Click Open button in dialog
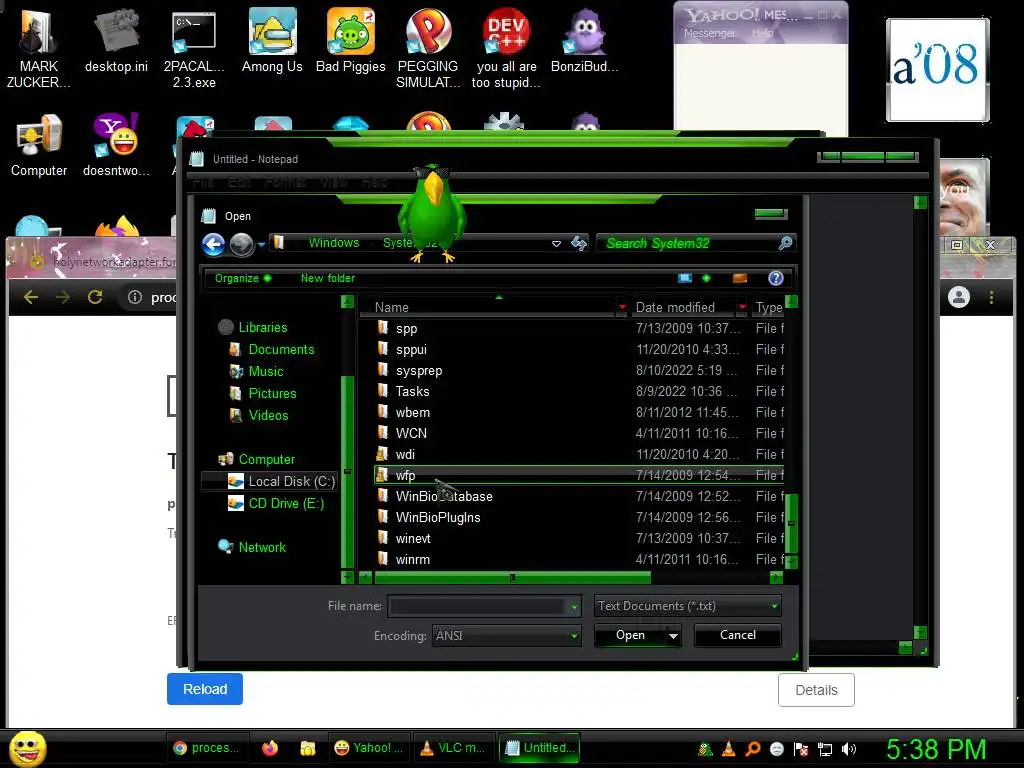Image resolution: width=1024 pixels, height=768 pixels. 630,635
